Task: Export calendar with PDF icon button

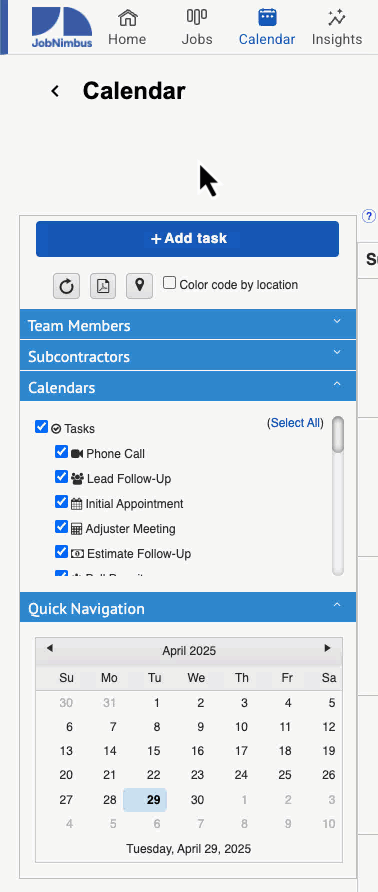Action: [x=103, y=286]
